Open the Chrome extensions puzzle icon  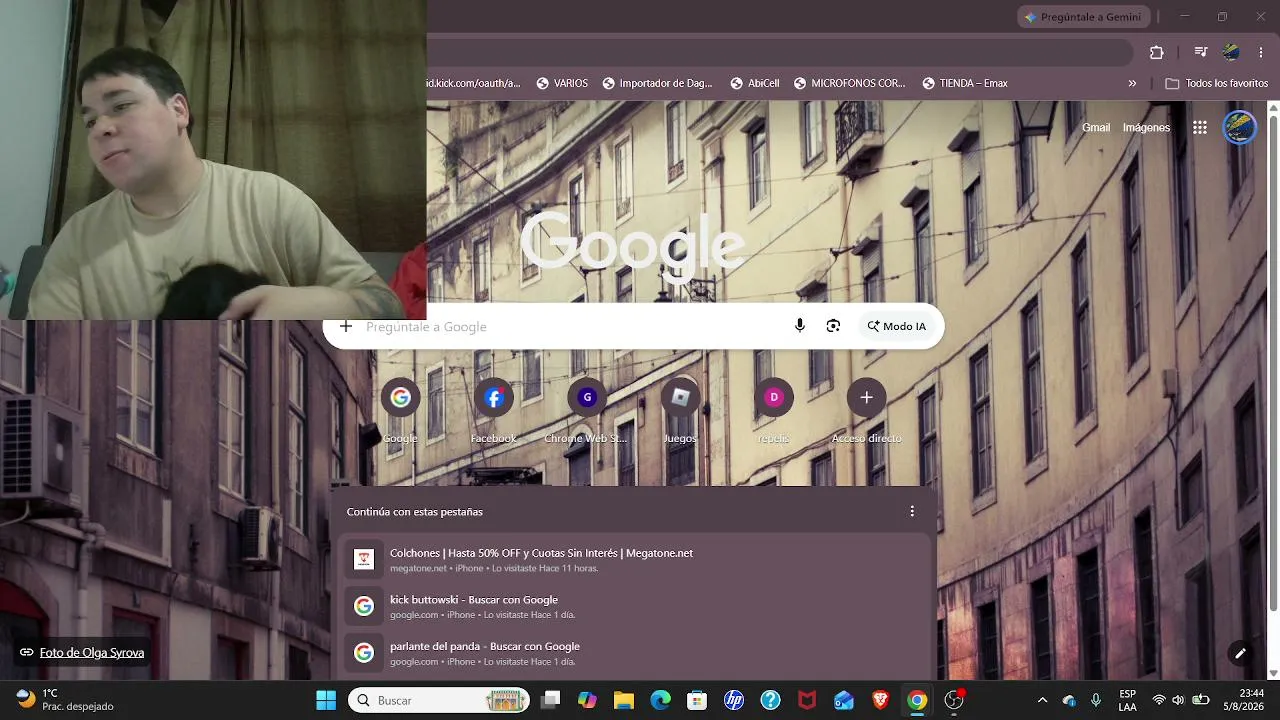pos(1157,53)
